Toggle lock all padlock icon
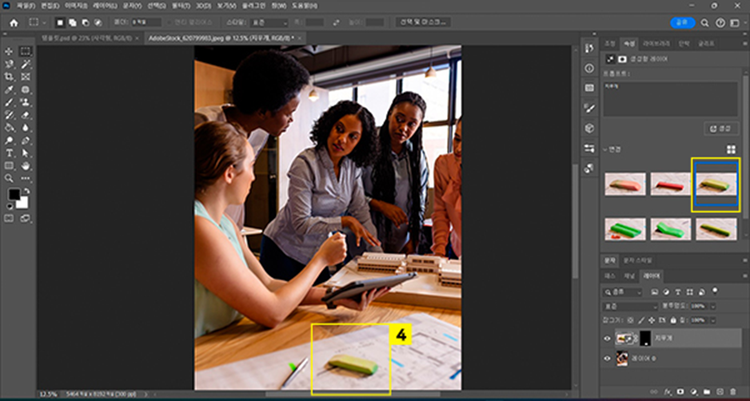750x401 pixels. 673,320
